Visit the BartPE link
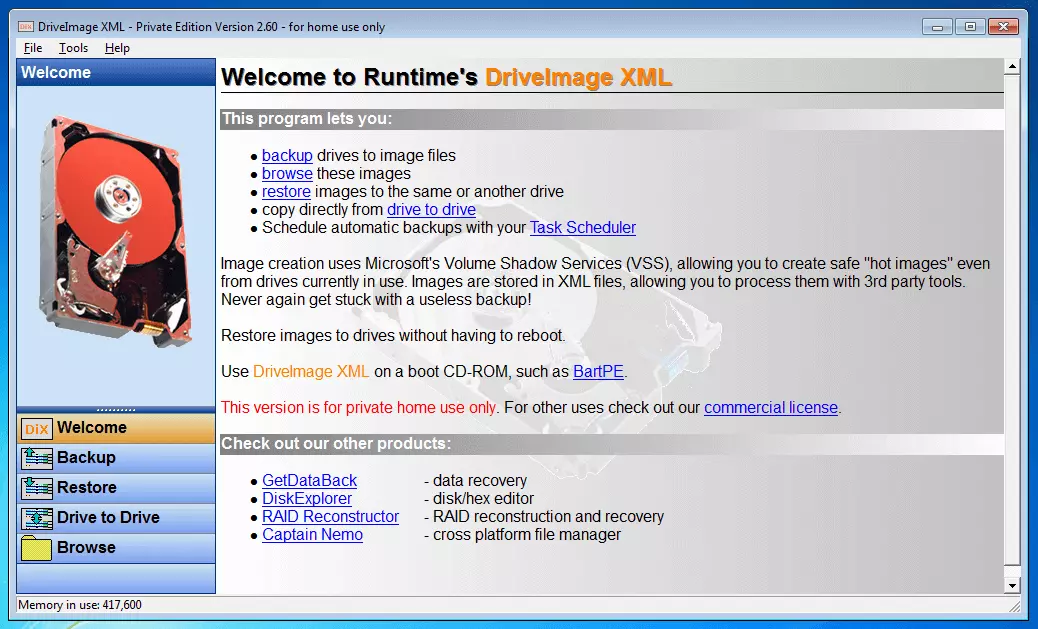 pos(598,372)
